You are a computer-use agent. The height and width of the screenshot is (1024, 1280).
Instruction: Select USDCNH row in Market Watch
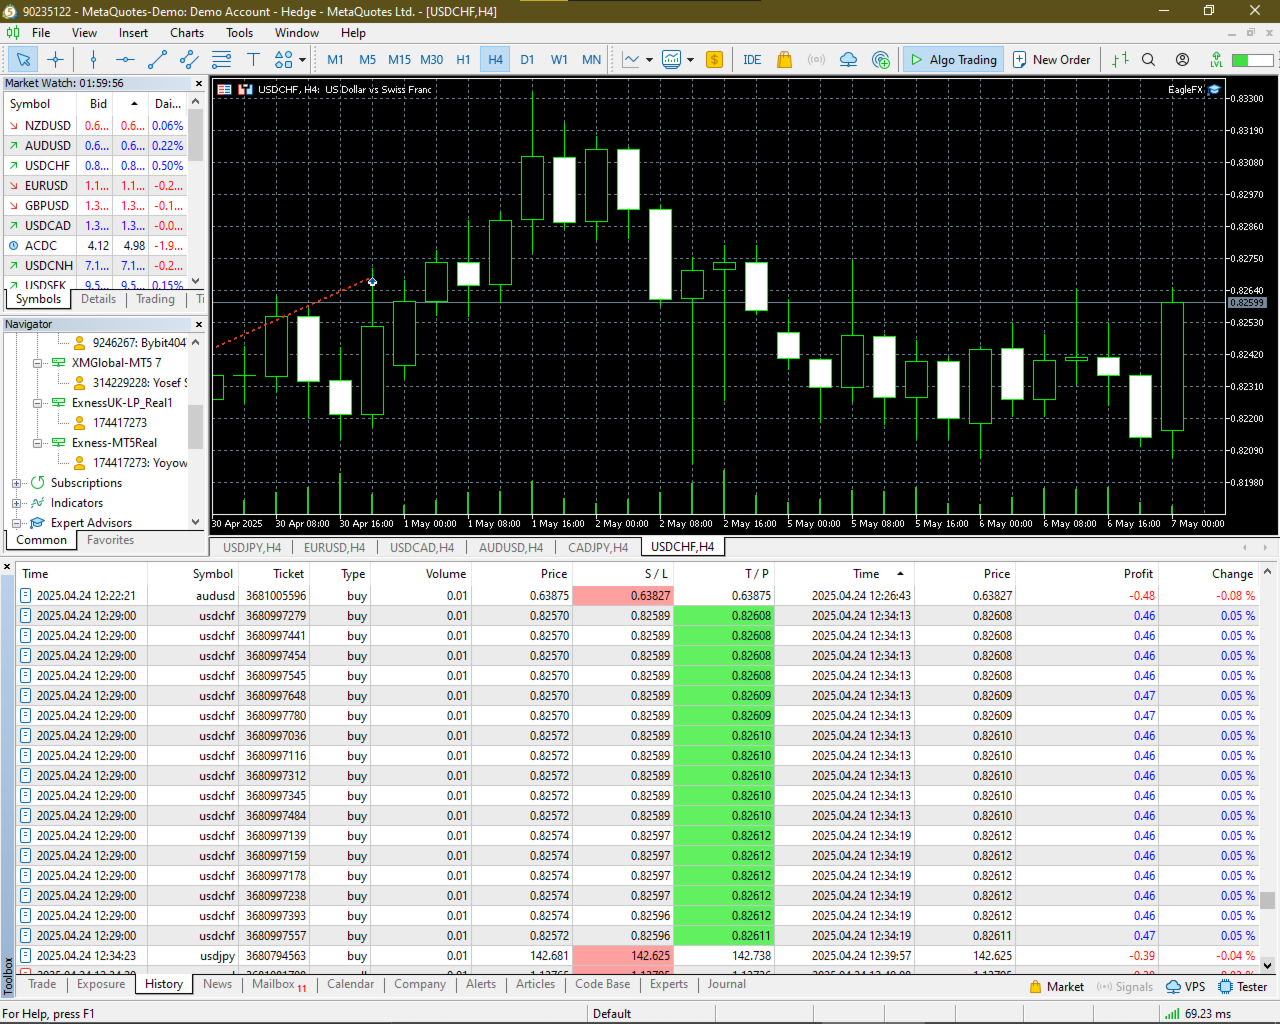47,265
